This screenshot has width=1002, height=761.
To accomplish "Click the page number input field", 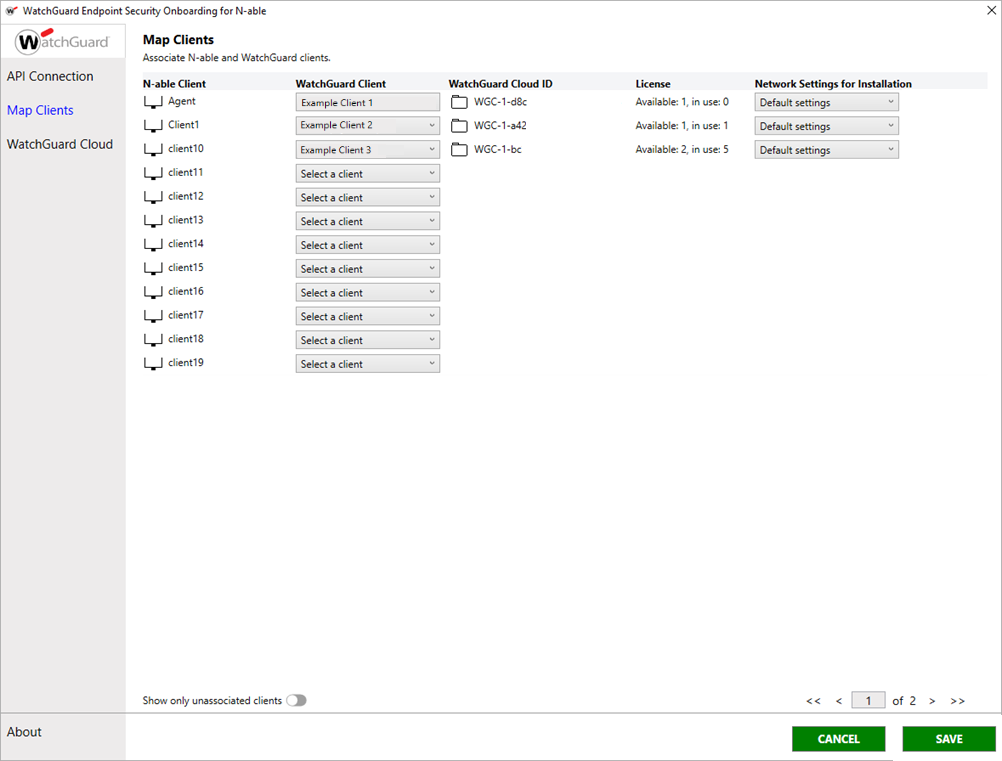I will 867,700.
